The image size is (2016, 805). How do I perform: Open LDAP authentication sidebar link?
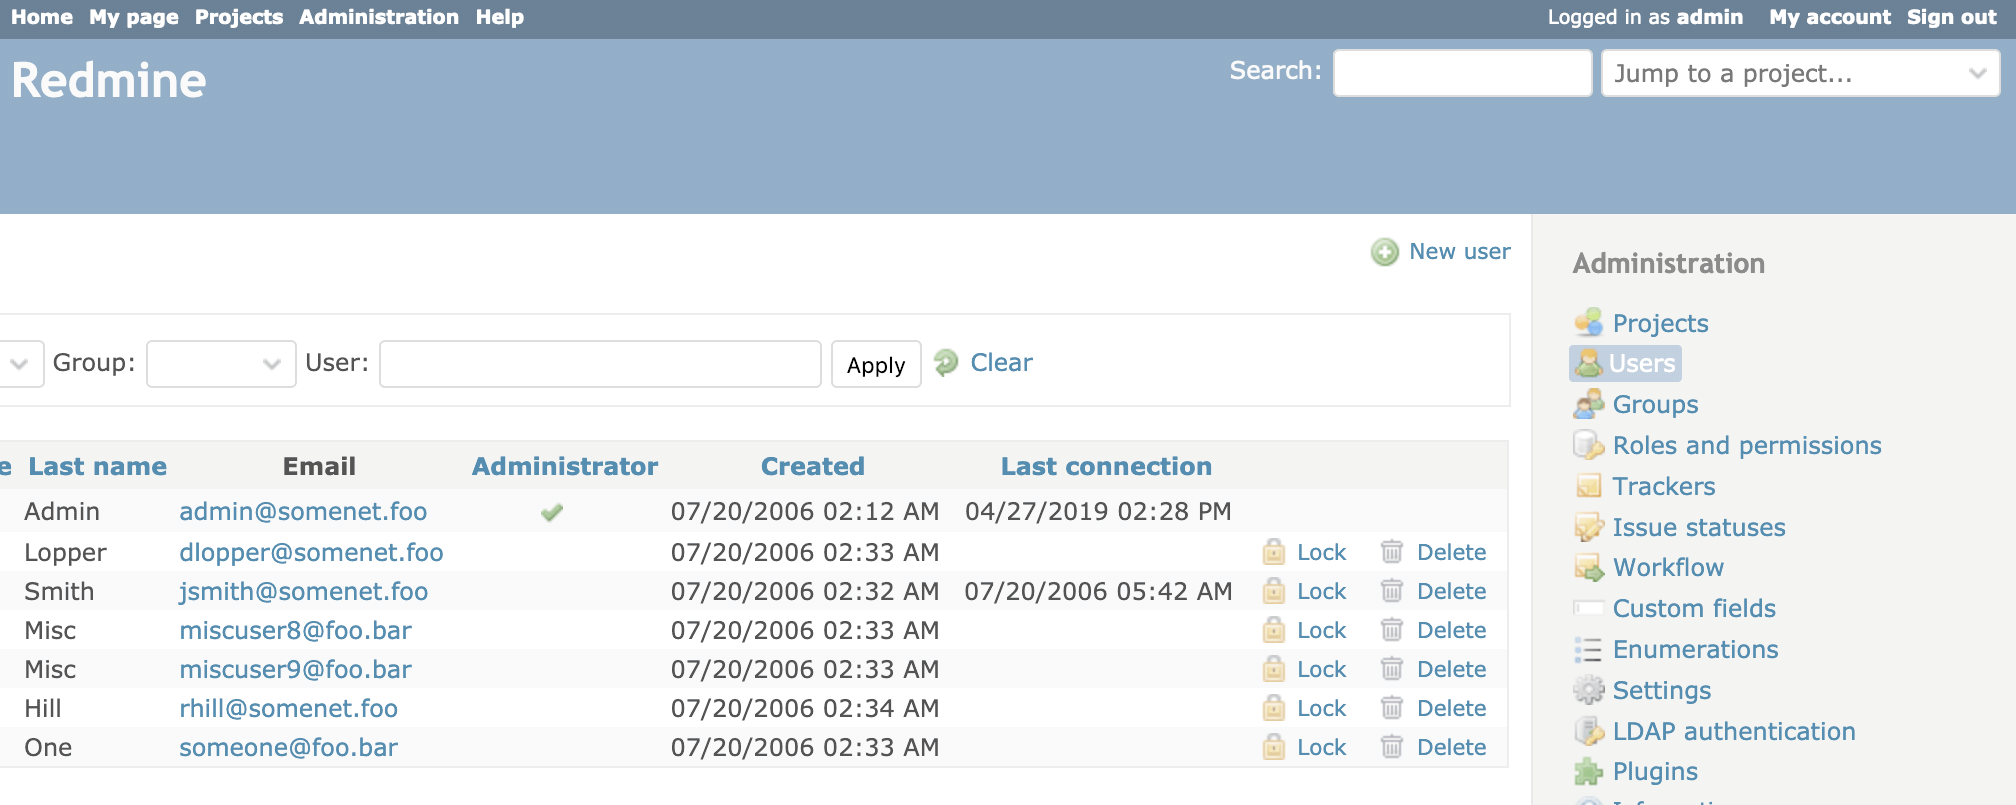coord(1734,731)
